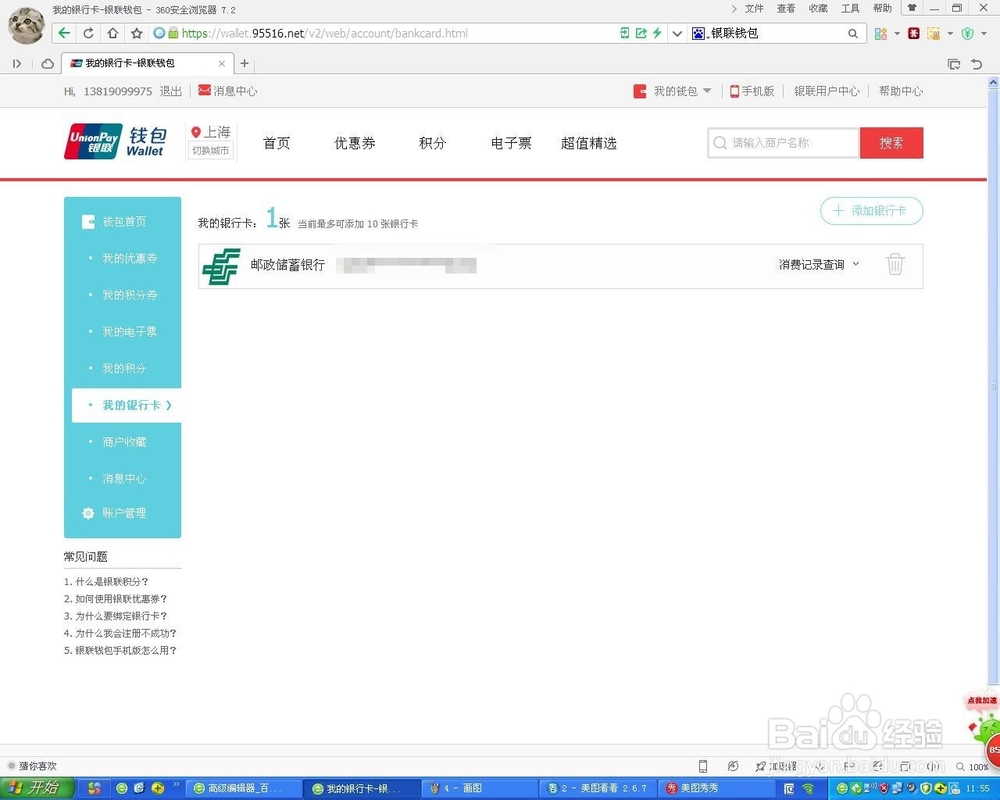Open the 电子票 navigation tab
The width and height of the screenshot is (1000, 800).
click(x=511, y=143)
